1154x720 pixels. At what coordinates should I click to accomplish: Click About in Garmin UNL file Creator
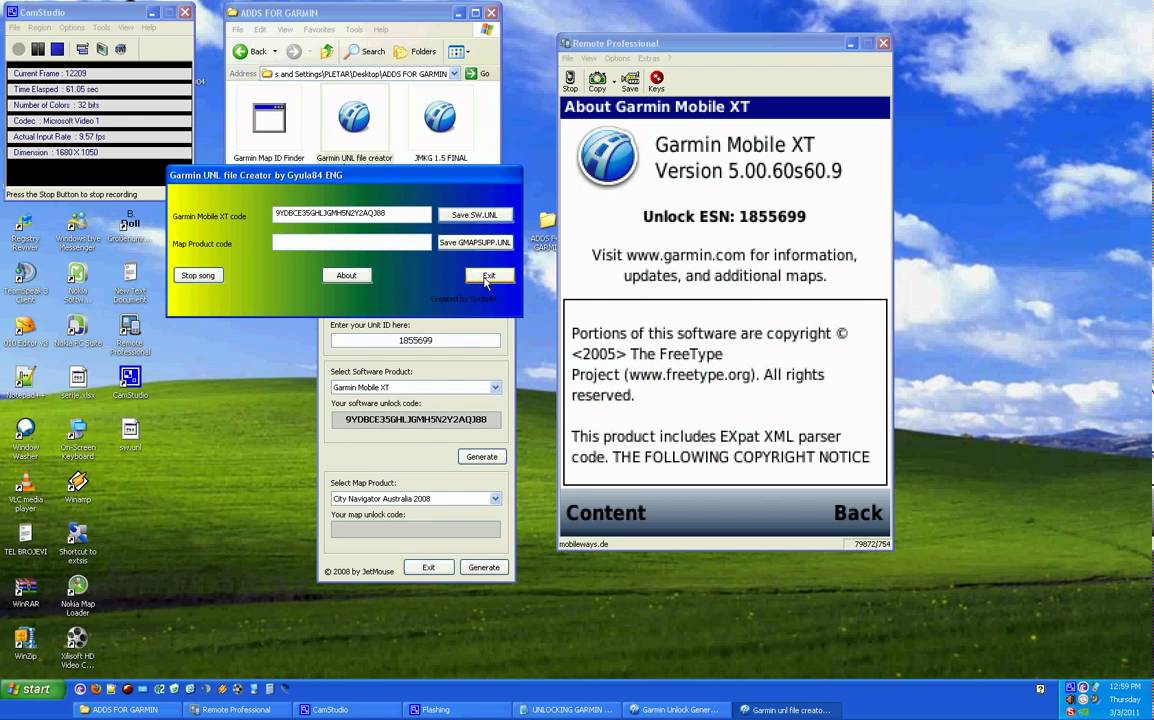coord(347,275)
